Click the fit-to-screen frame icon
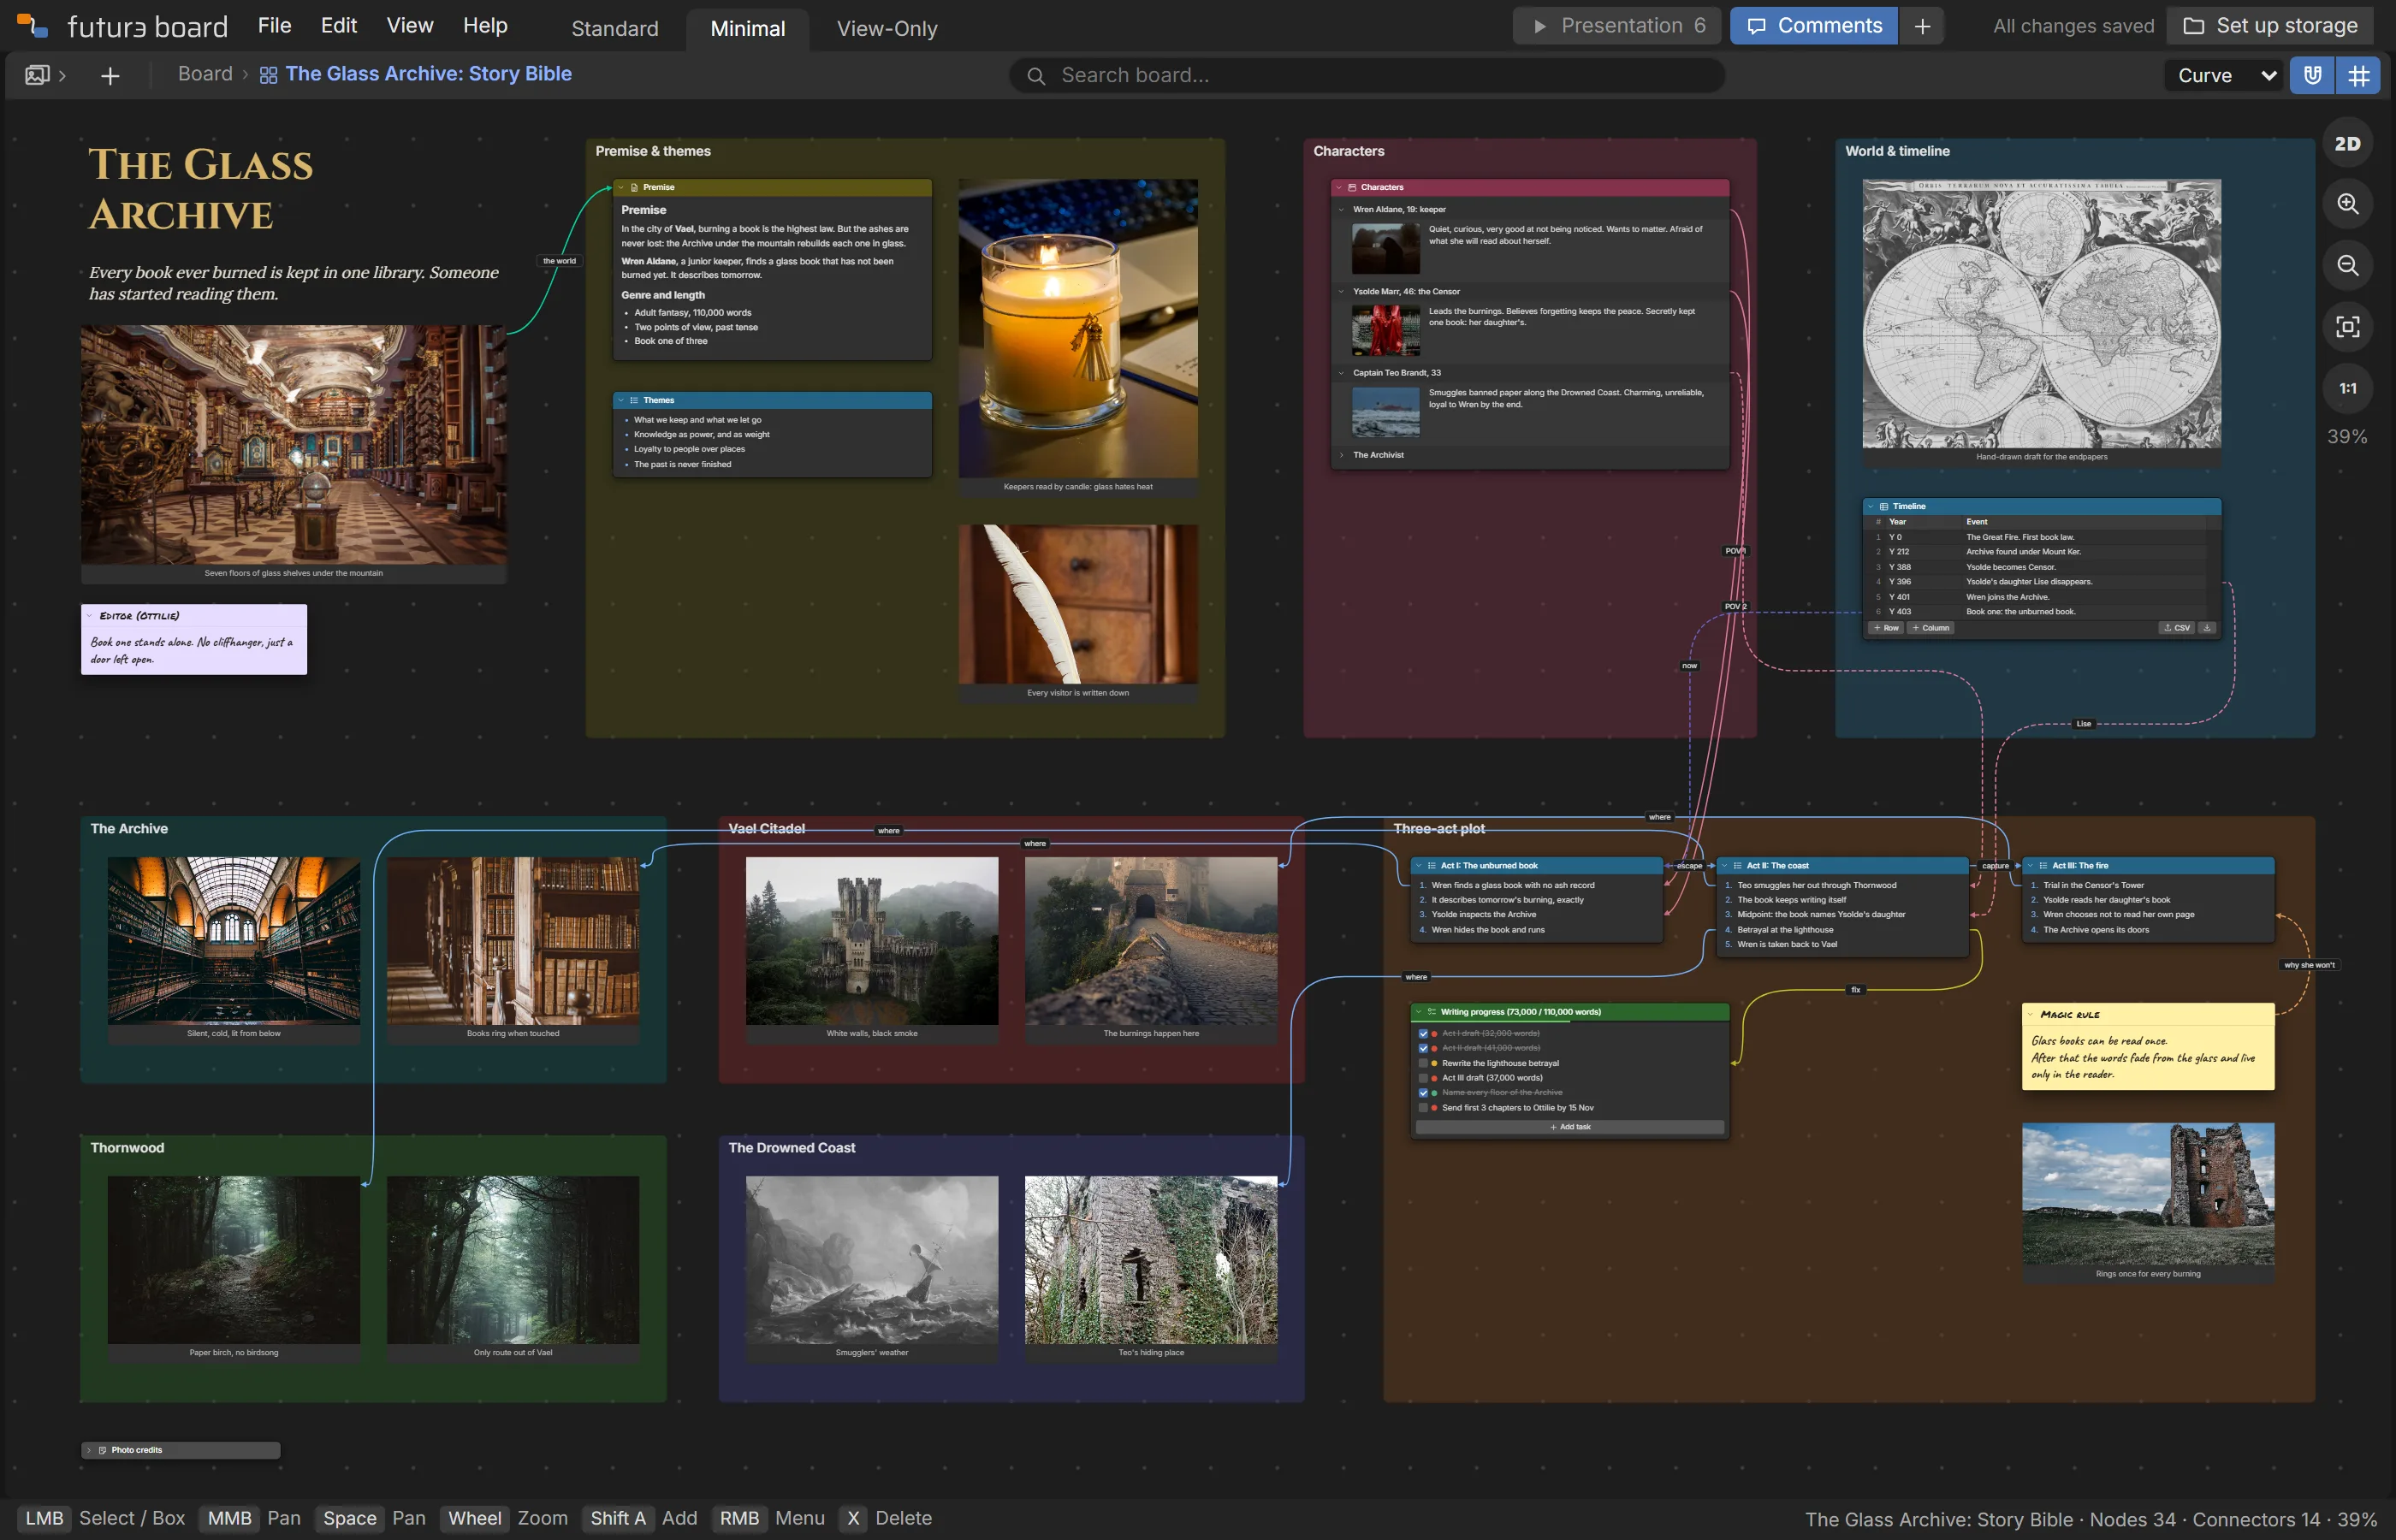 point(2347,327)
